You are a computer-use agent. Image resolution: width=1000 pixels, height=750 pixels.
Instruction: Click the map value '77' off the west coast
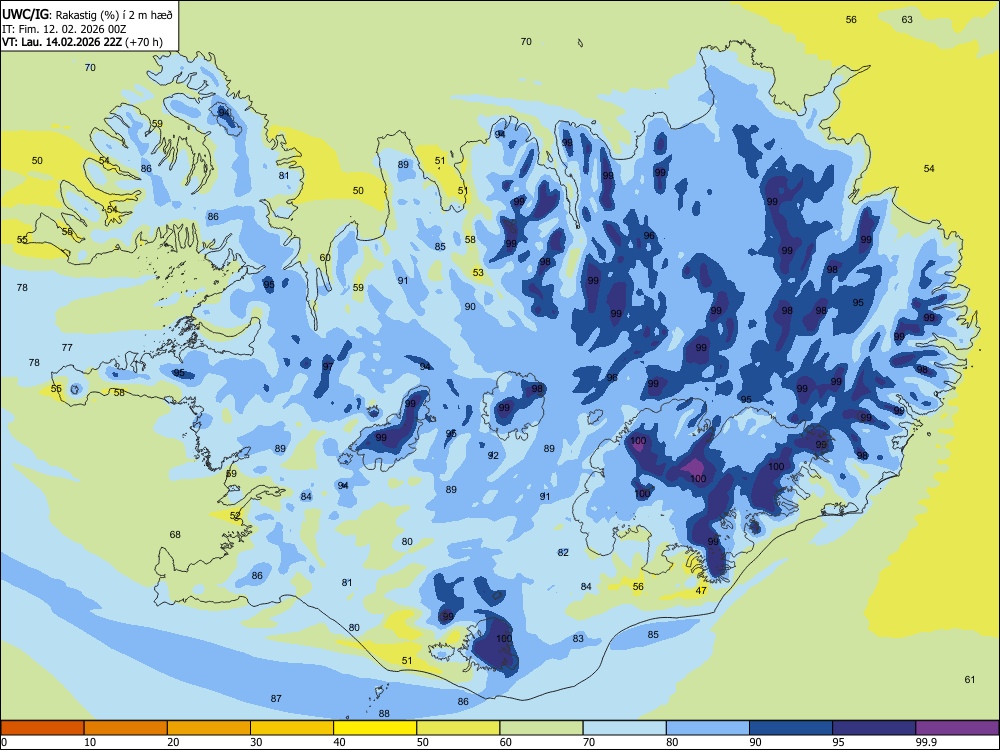pos(67,348)
